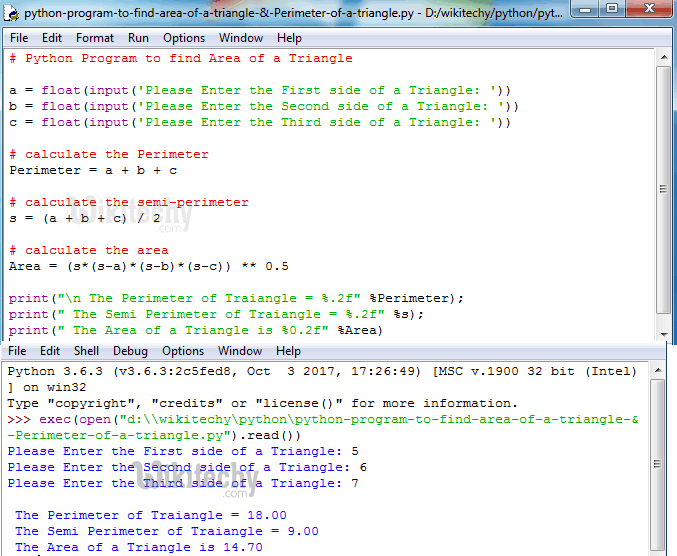Open the Shell menu
The height and width of the screenshot is (556, 677).
[86, 351]
